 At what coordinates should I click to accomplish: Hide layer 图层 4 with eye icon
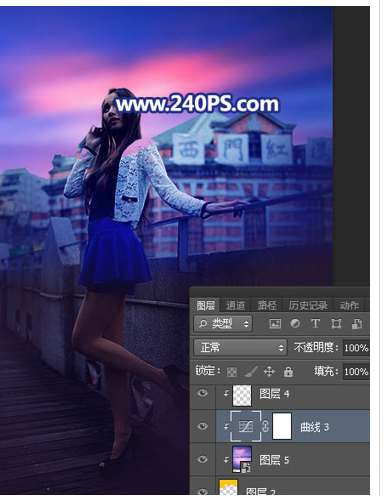click(x=202, y=393)
